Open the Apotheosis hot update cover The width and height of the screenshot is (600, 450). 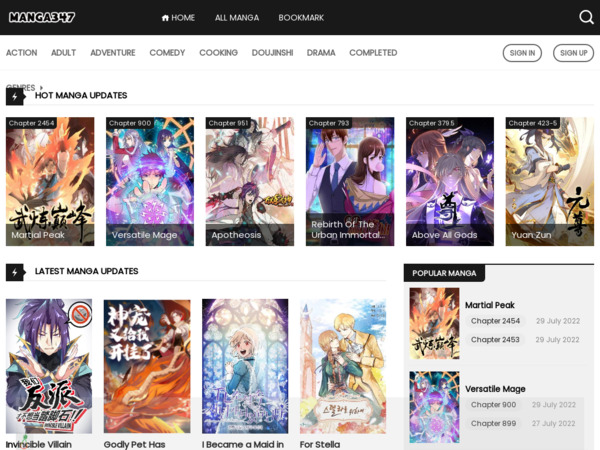tap(249, 181)
